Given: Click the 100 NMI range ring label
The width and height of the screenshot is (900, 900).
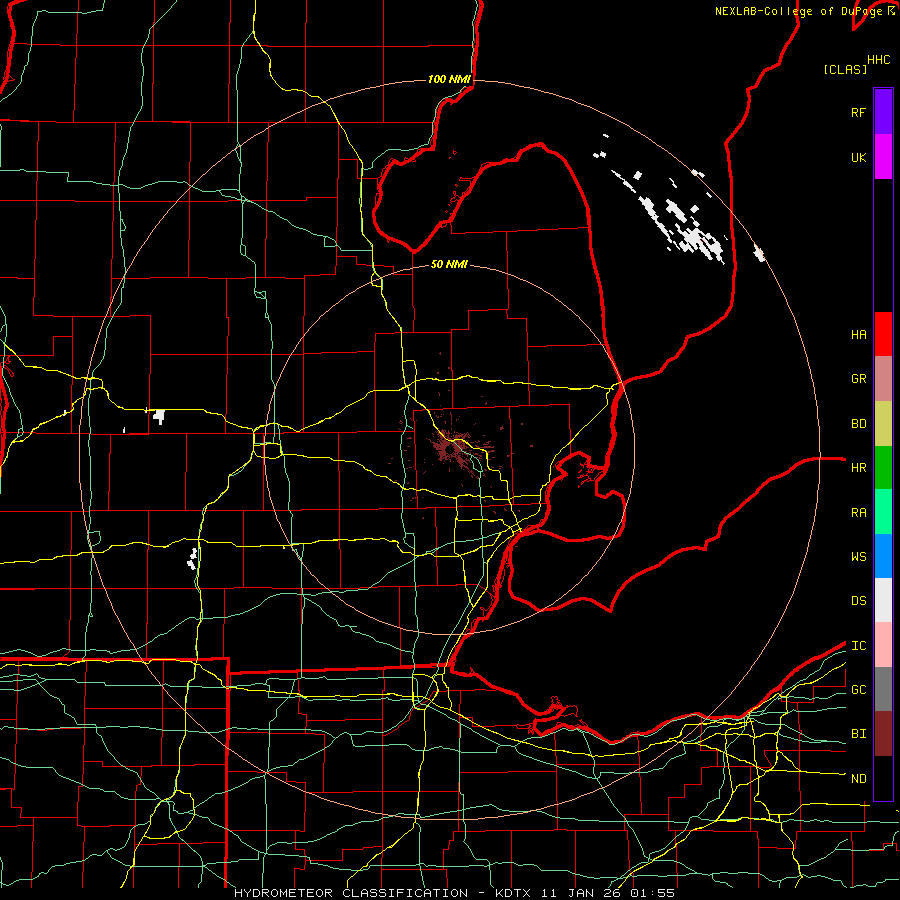Looking at the screenshot, I should (x=449, y=79).
